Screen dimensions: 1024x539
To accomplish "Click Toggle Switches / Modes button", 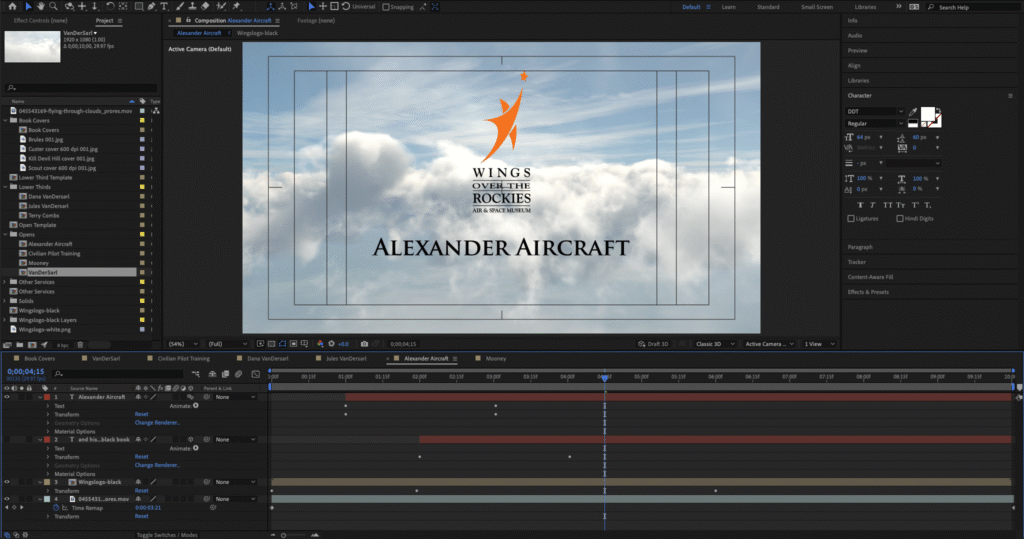I will coord(167,535).
